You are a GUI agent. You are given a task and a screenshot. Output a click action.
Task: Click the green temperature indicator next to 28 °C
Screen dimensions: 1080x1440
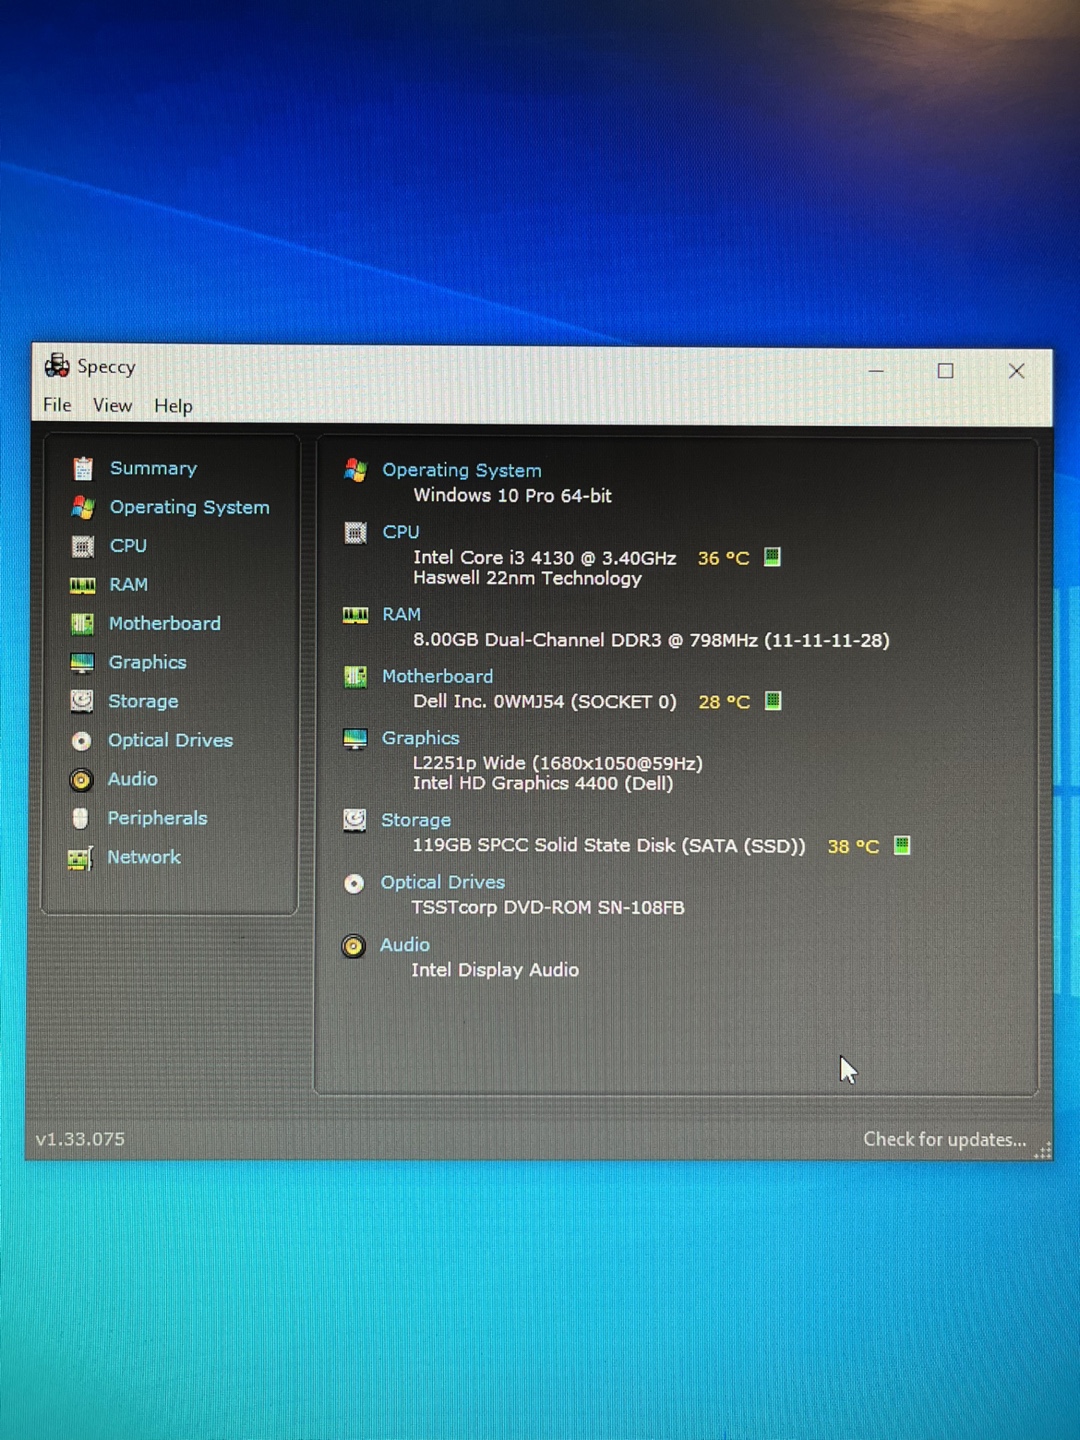coord(773,701)
